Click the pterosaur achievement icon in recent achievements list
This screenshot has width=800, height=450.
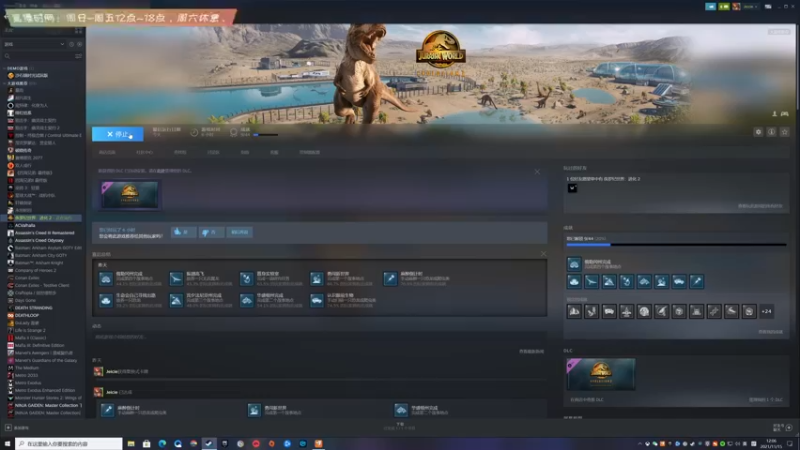coord(176,279)
